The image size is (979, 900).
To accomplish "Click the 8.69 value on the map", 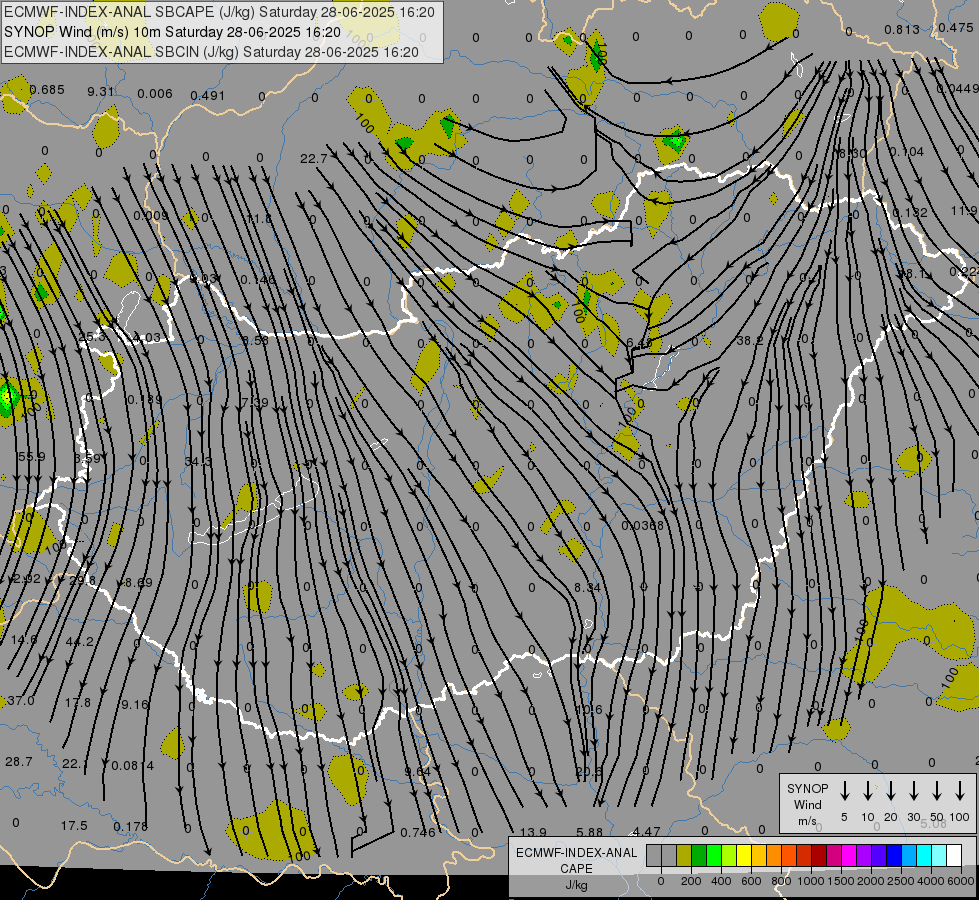I will [139, 583].
